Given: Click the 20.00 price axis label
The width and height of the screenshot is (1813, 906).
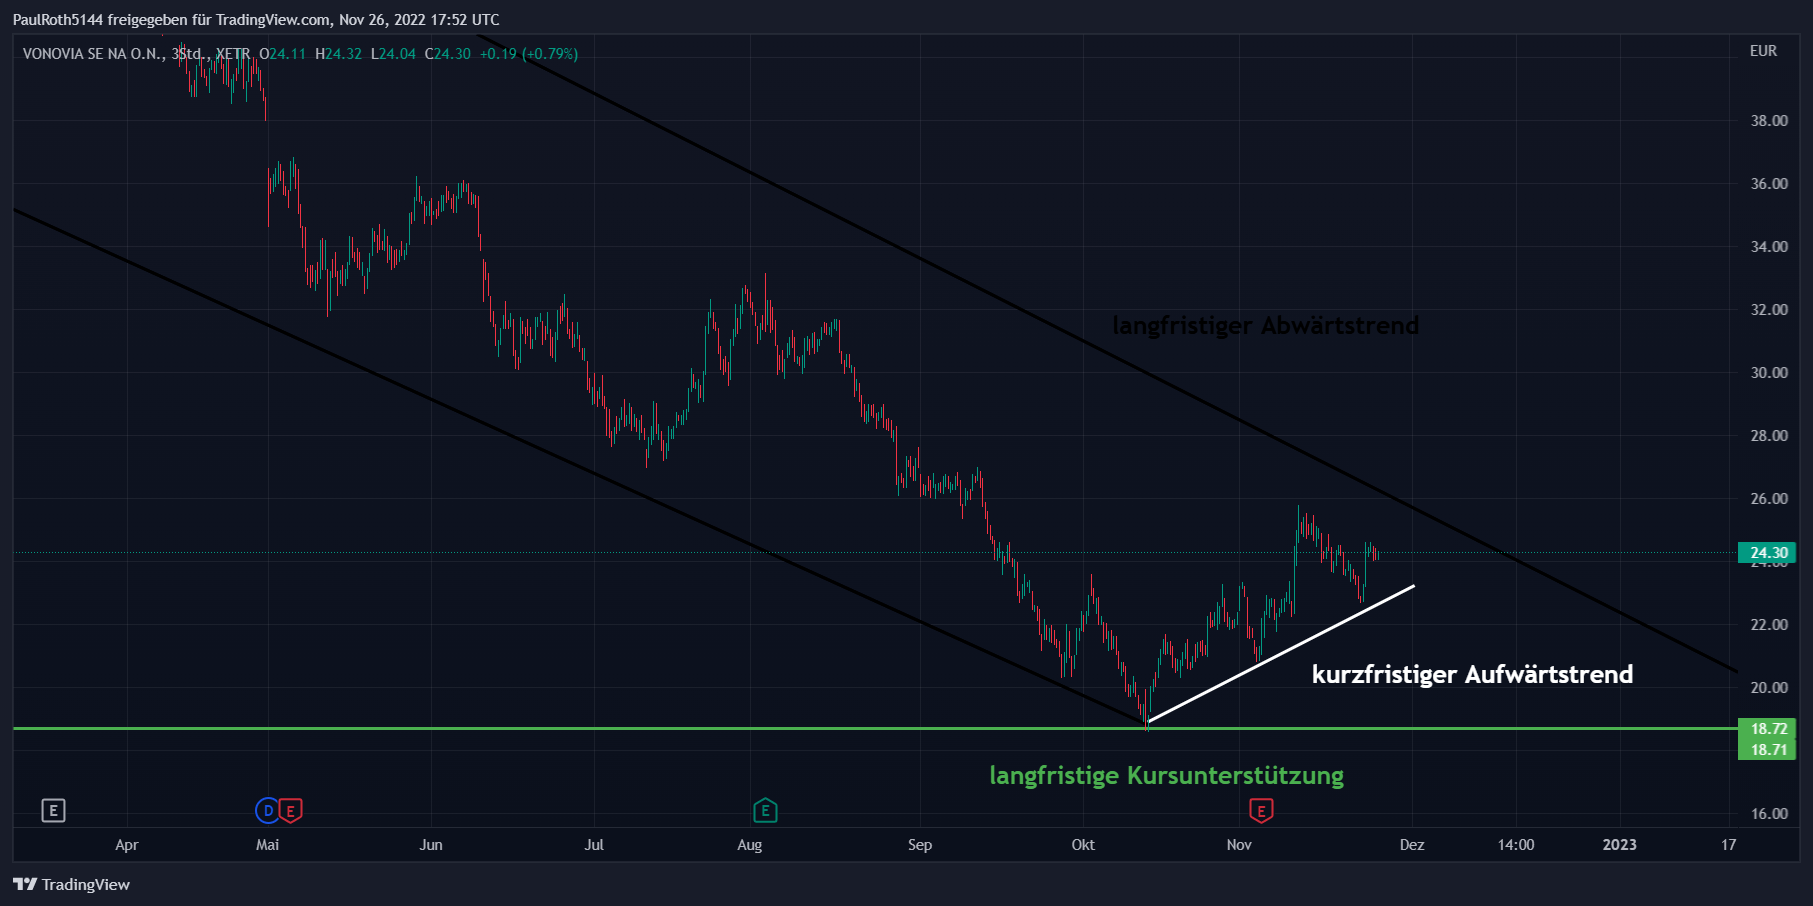Looking at the screenshot, I should pyautogui.click(x=1769, y=688).
